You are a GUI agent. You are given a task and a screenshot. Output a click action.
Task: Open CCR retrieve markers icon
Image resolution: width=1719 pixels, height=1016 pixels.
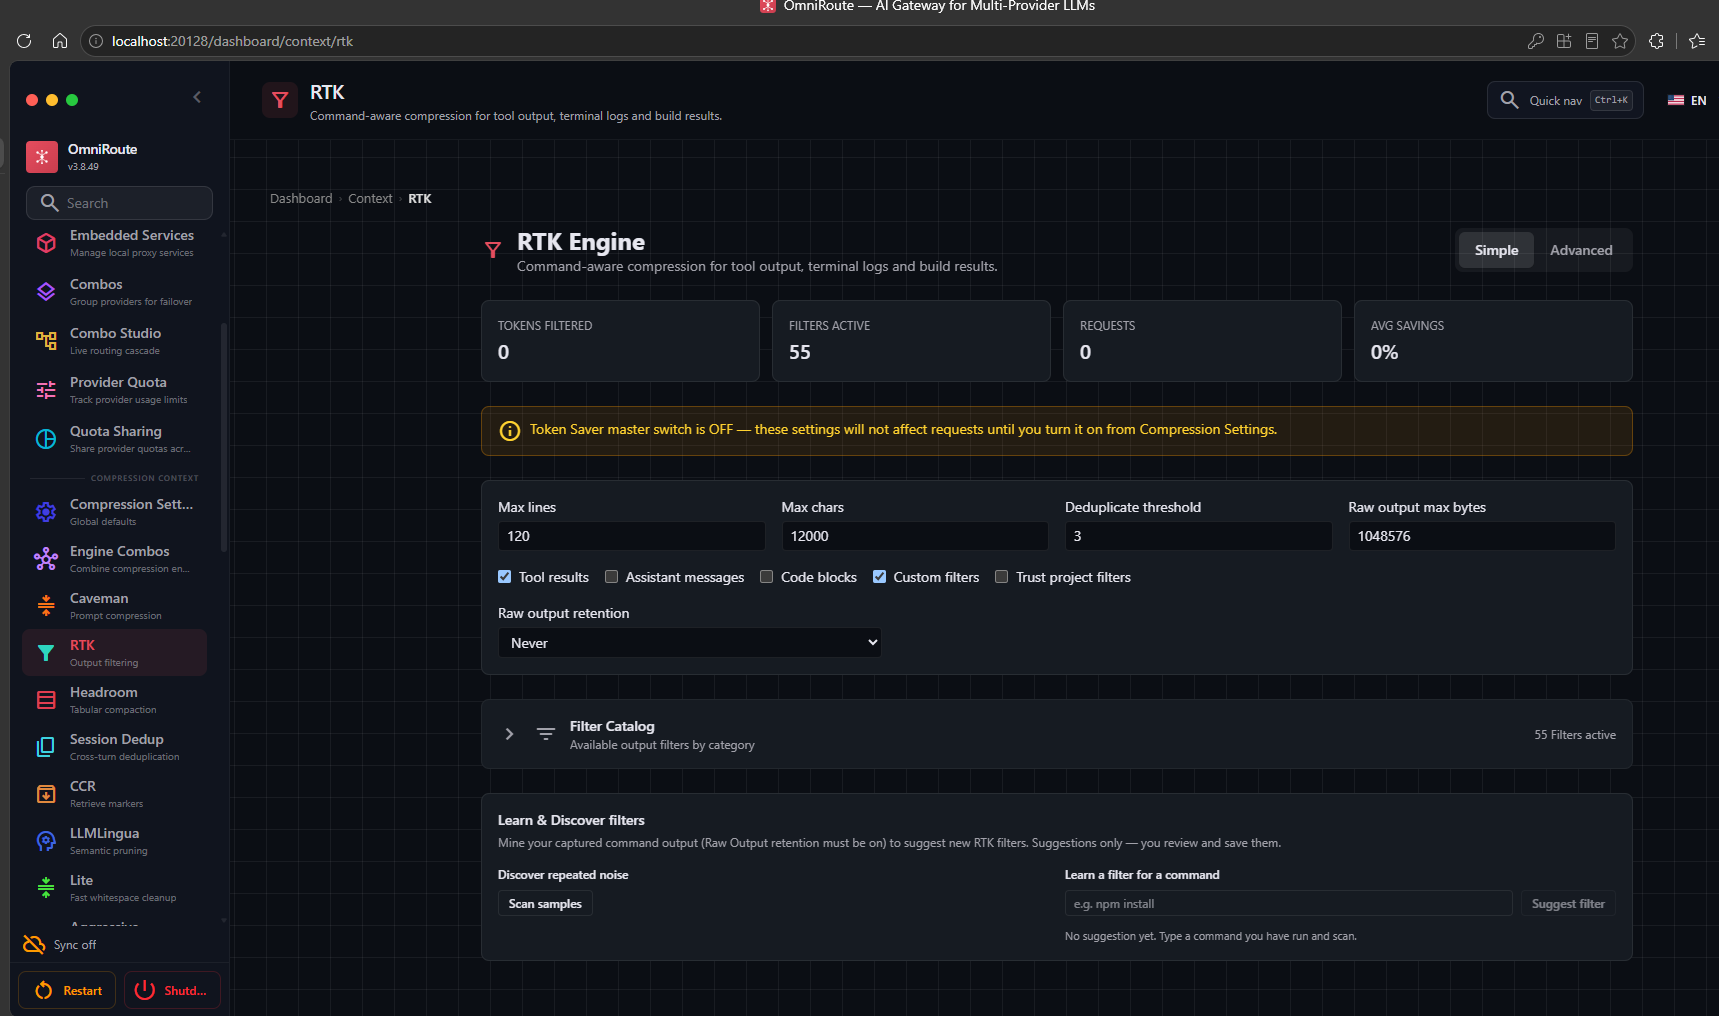(x=46, y=794)
